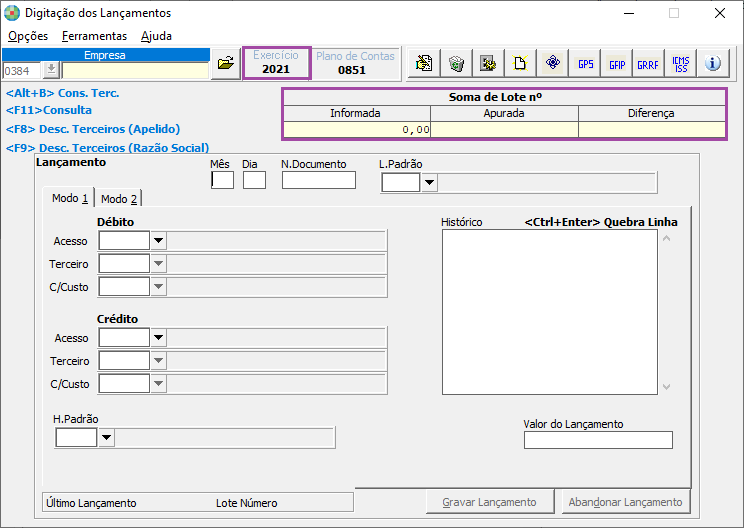Open the GPS toolbar button
The height and width of the screenshot is (528, 744).
tap(586, 63)
